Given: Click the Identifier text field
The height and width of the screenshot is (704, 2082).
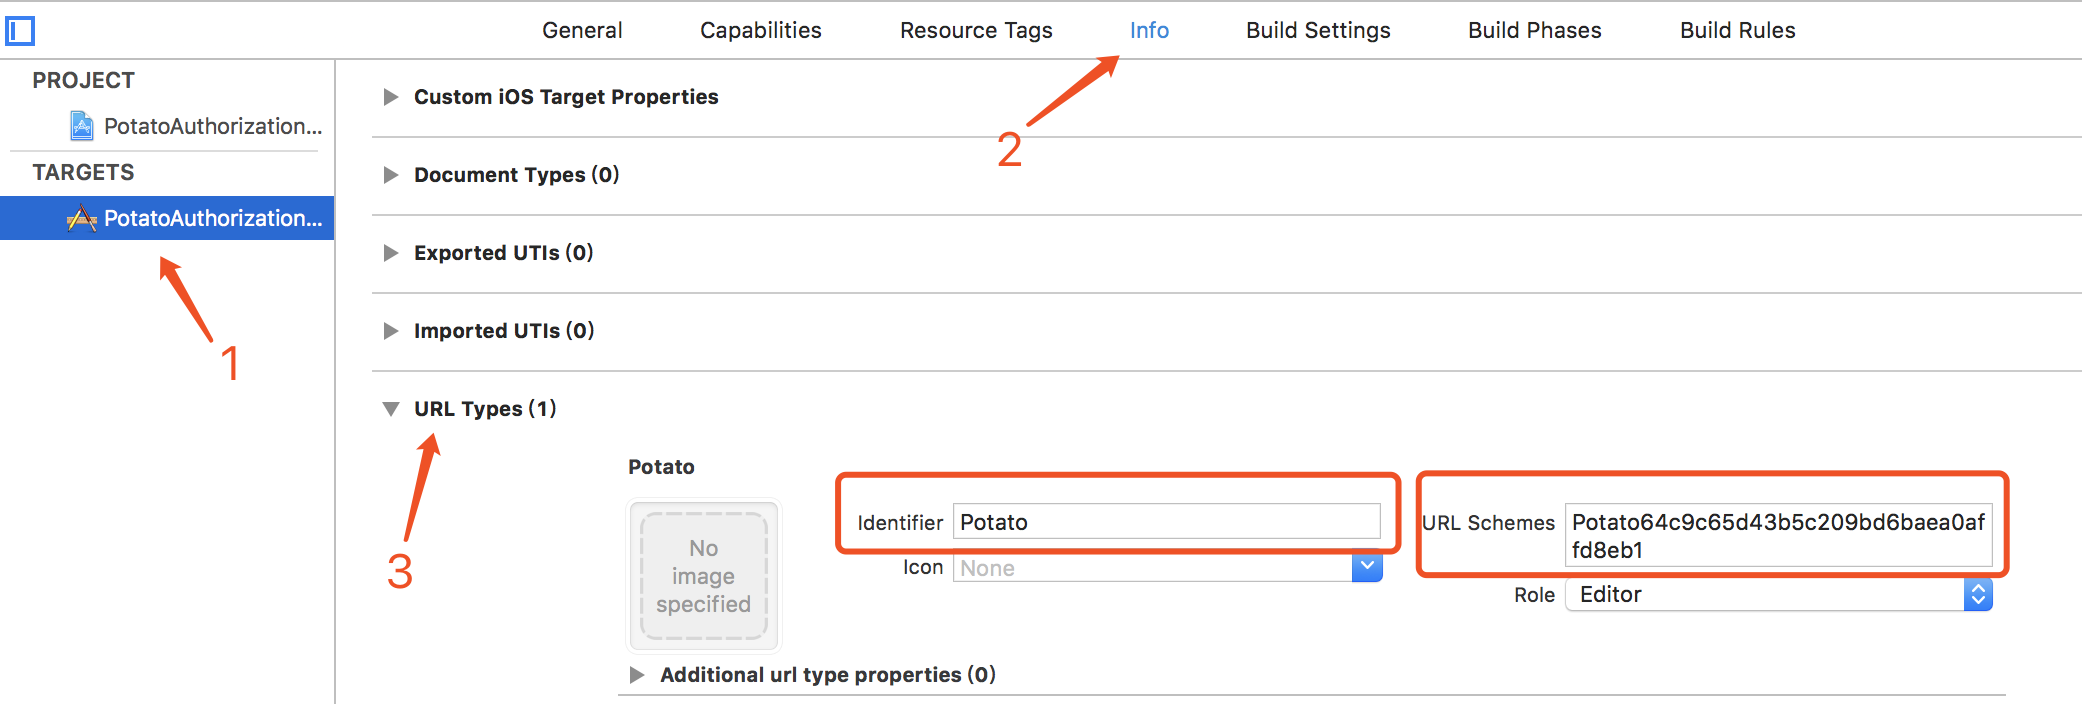Looking at the screenshot, I should click(1166, 522).
